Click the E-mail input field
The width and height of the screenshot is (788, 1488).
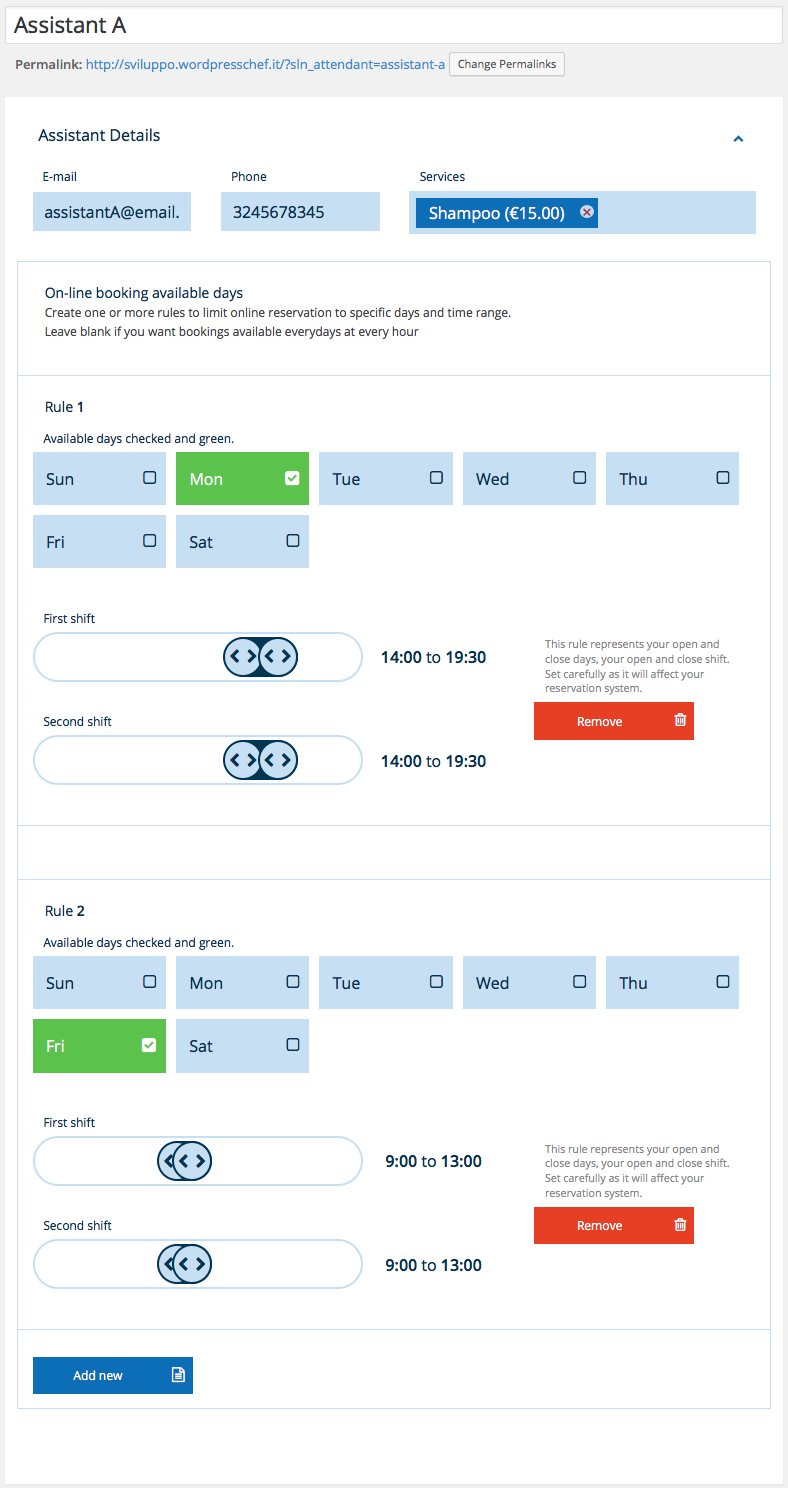pyautogui.click(x=112, y=212)
